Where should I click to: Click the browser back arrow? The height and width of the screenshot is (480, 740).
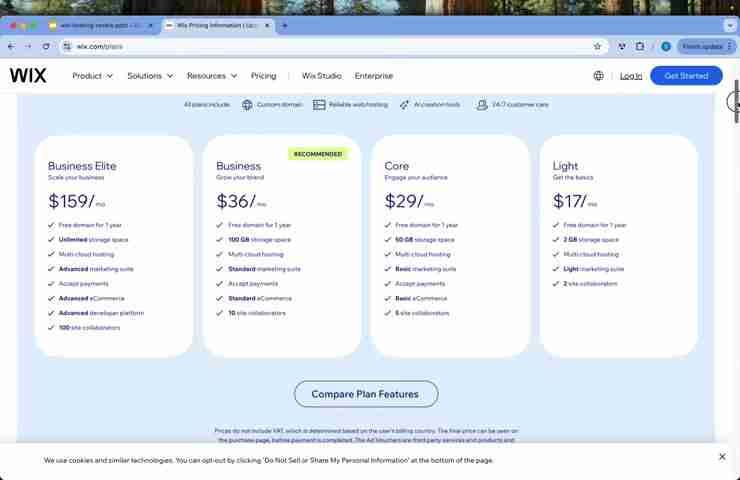11,46
